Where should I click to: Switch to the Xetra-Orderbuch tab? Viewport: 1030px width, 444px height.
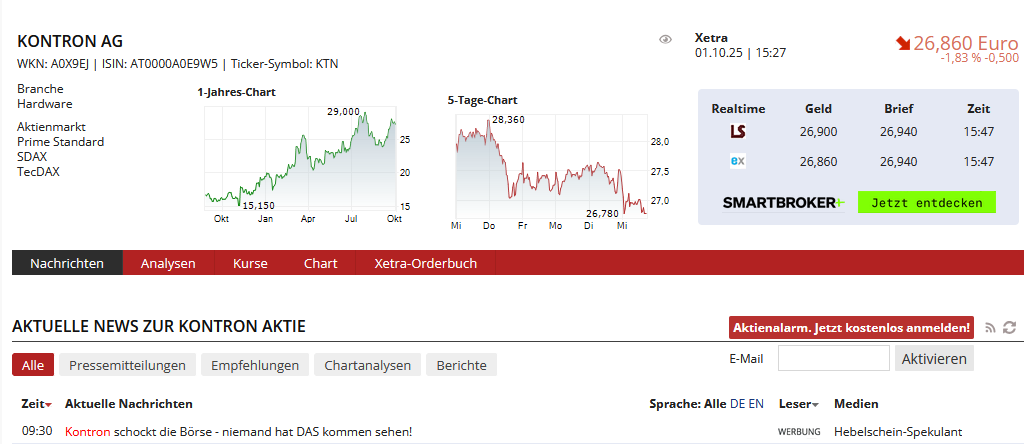425,263
